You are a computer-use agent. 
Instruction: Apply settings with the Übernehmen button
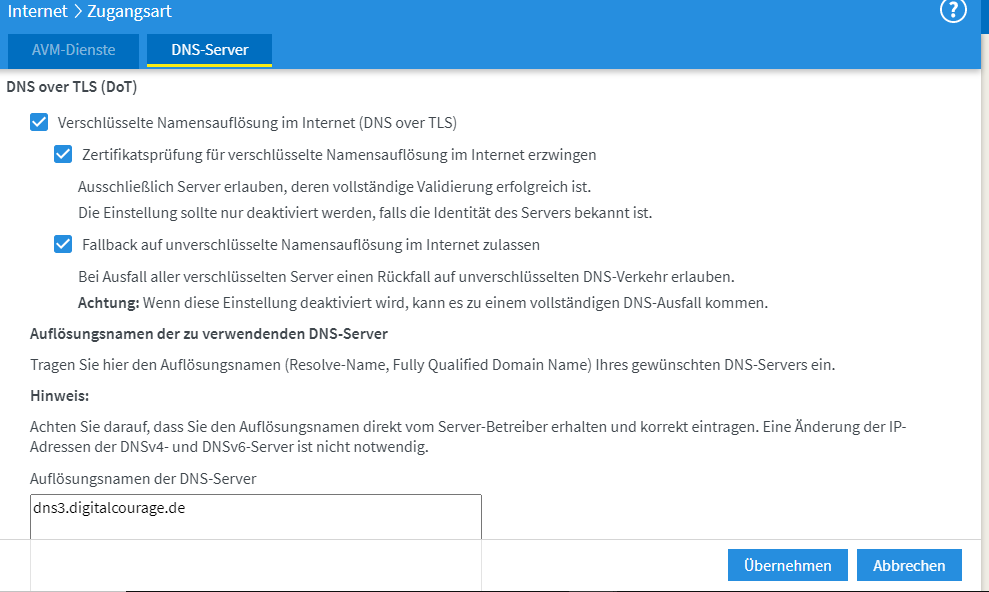point(787,566)
